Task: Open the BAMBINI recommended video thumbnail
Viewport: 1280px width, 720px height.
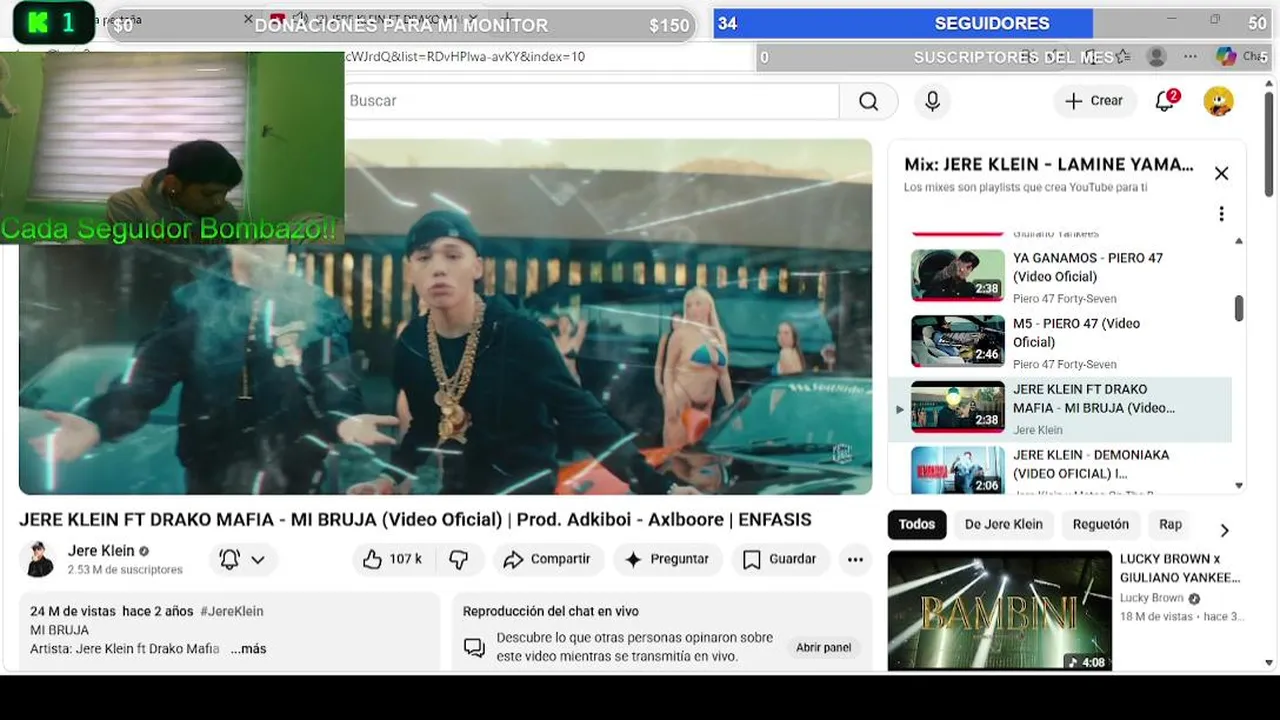Action: (x=999, y=610)
